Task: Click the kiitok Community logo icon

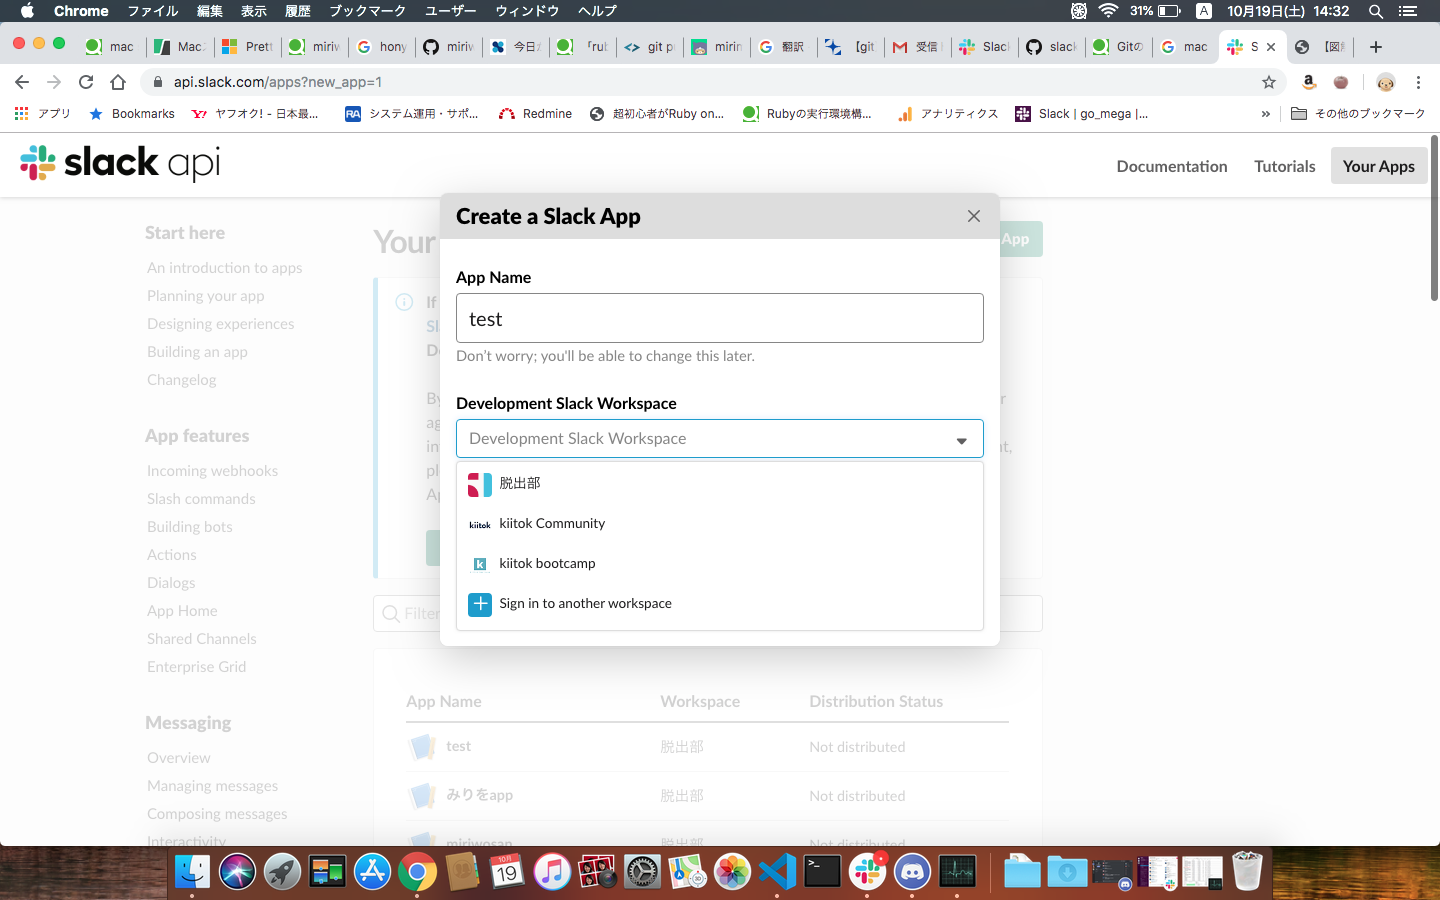Action: tap(480, 524)
